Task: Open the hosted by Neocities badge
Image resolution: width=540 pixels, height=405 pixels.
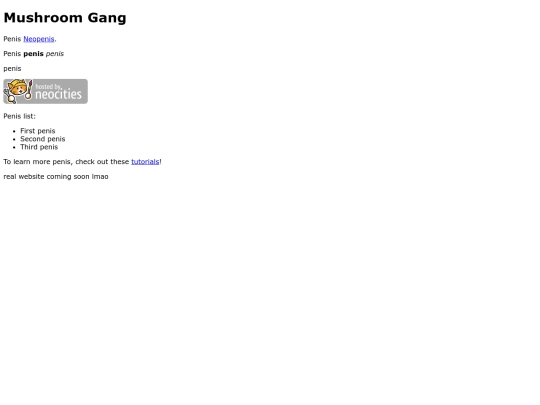Action: (45, 91)
